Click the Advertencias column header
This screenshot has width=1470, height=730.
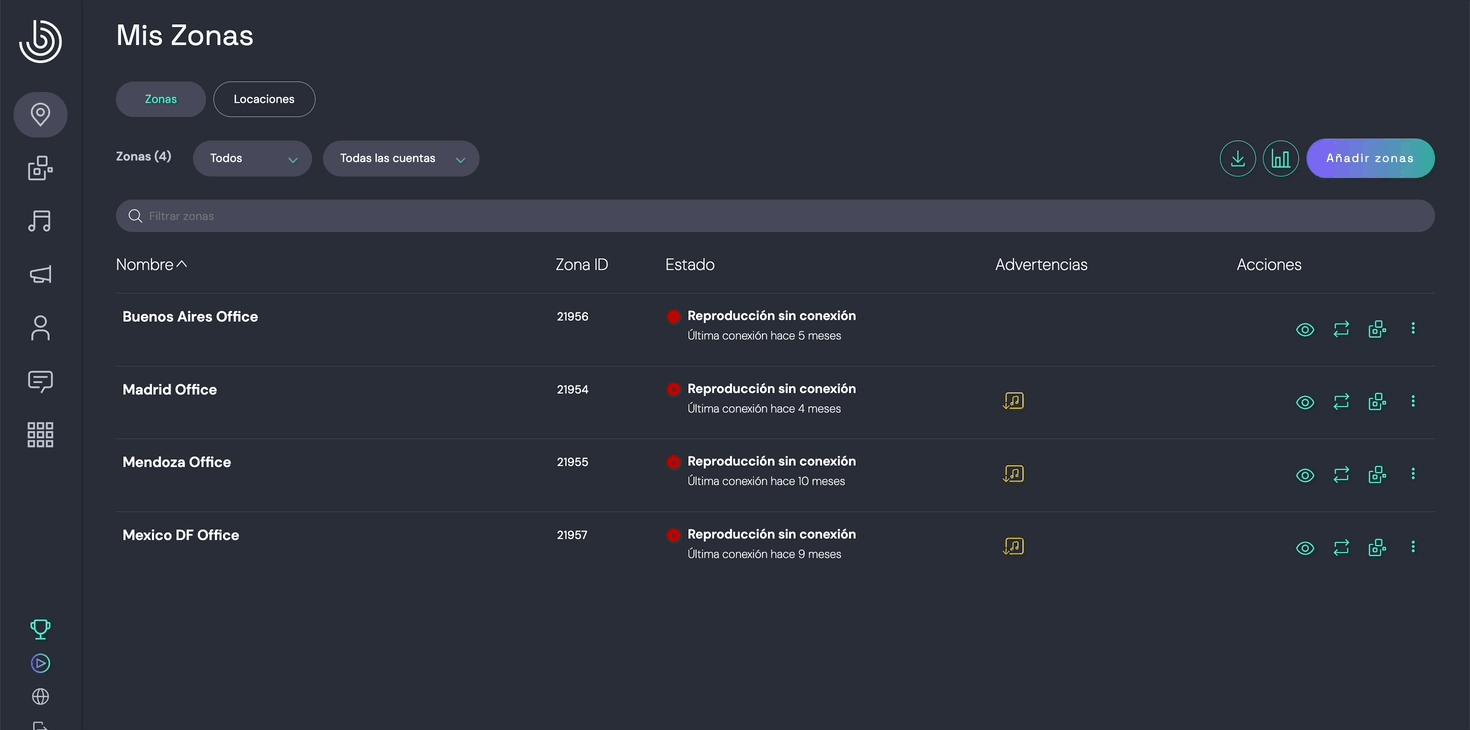coord(1041,265)
